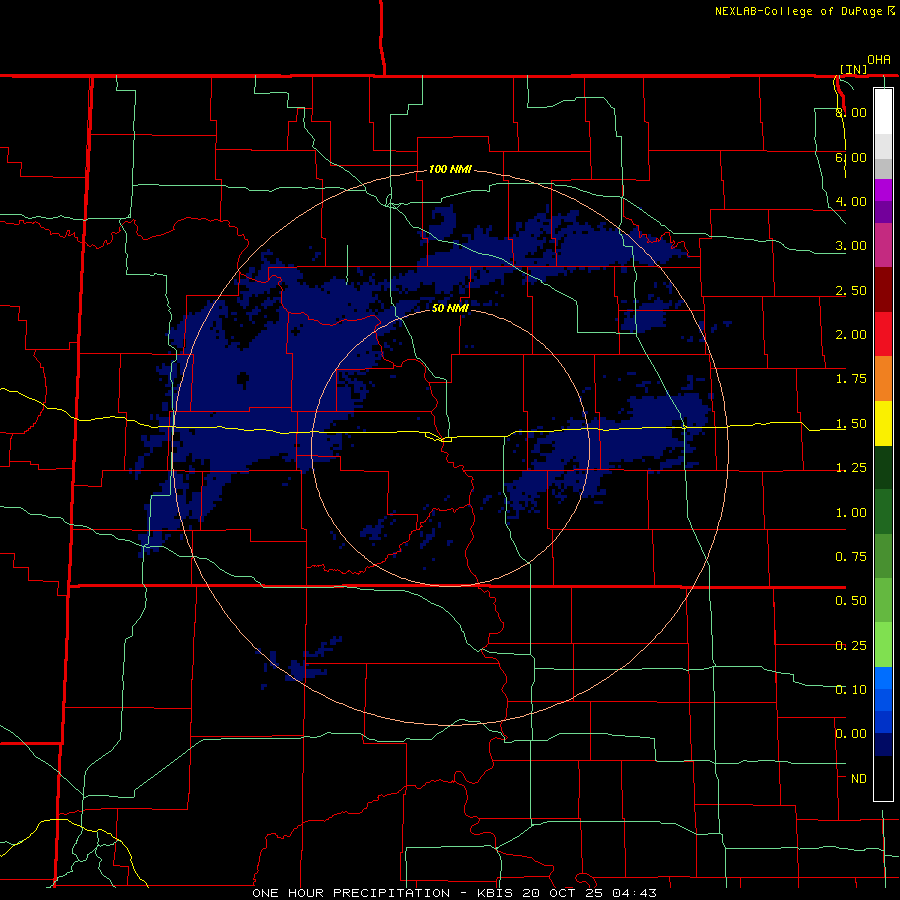Click the 0.25 legend value
The image size is (900, 900).
coord(851,646)
